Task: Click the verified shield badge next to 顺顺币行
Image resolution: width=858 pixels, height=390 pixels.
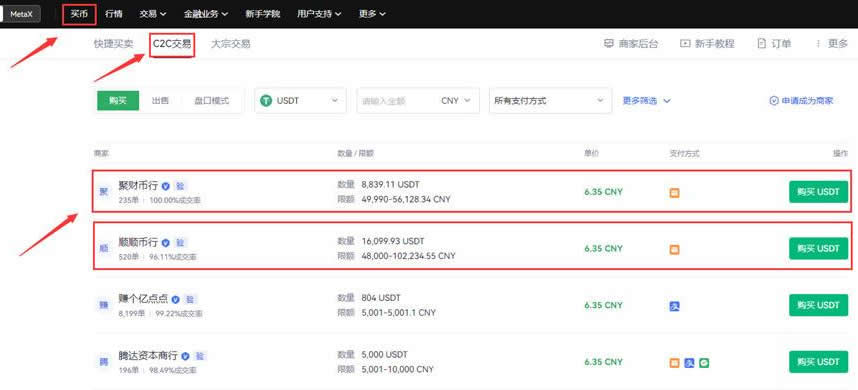Action: point(166,242)
